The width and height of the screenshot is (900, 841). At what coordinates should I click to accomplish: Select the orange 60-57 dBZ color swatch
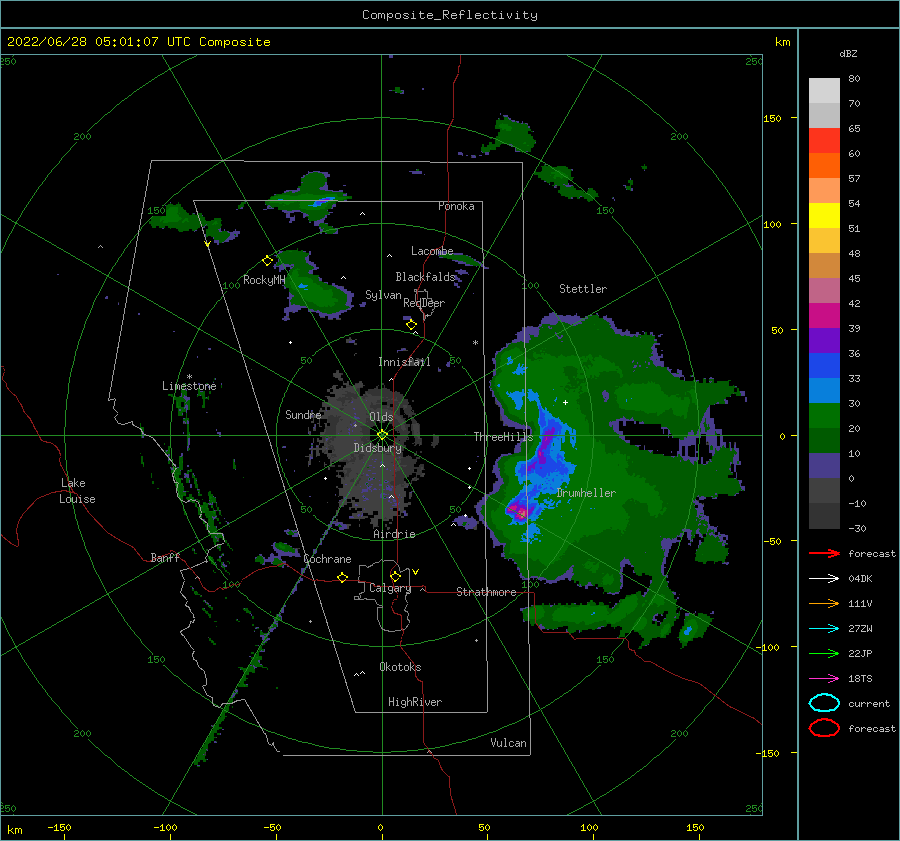(x=824, y=165)
